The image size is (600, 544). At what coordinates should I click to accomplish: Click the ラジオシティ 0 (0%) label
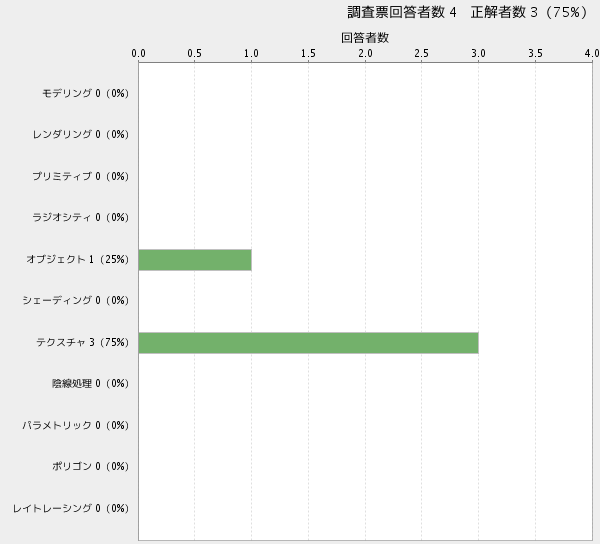[x=81, y=217]
